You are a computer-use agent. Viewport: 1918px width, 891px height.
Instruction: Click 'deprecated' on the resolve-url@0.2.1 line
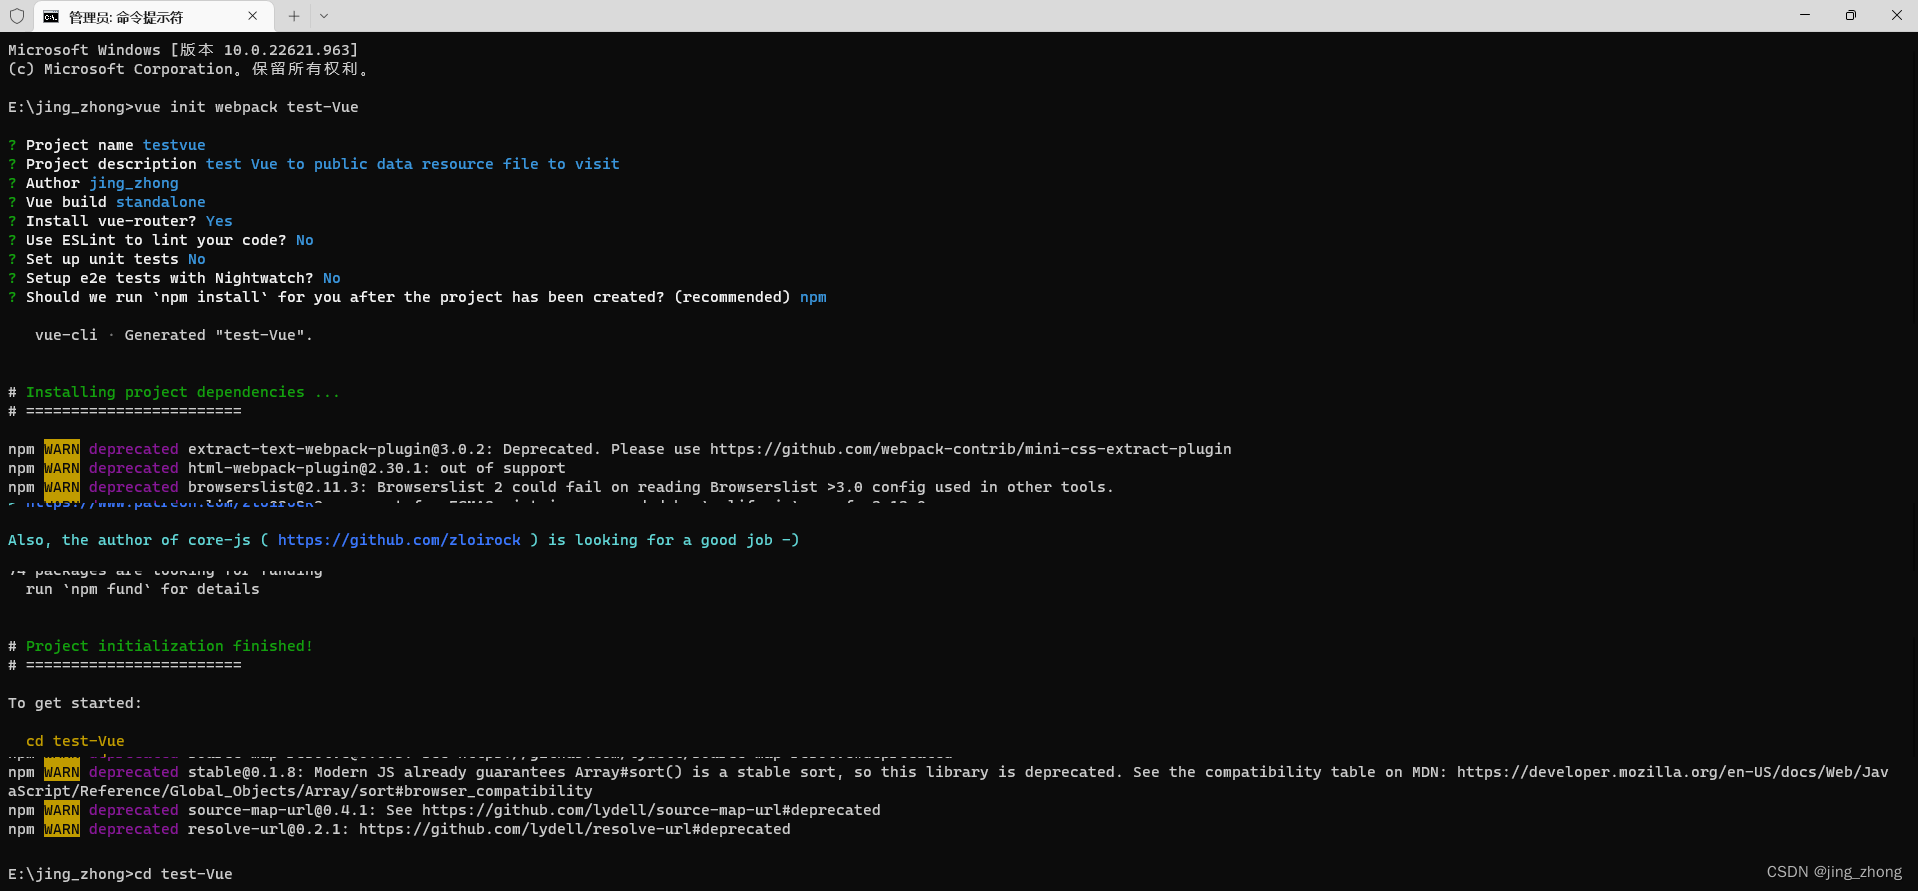134,829
